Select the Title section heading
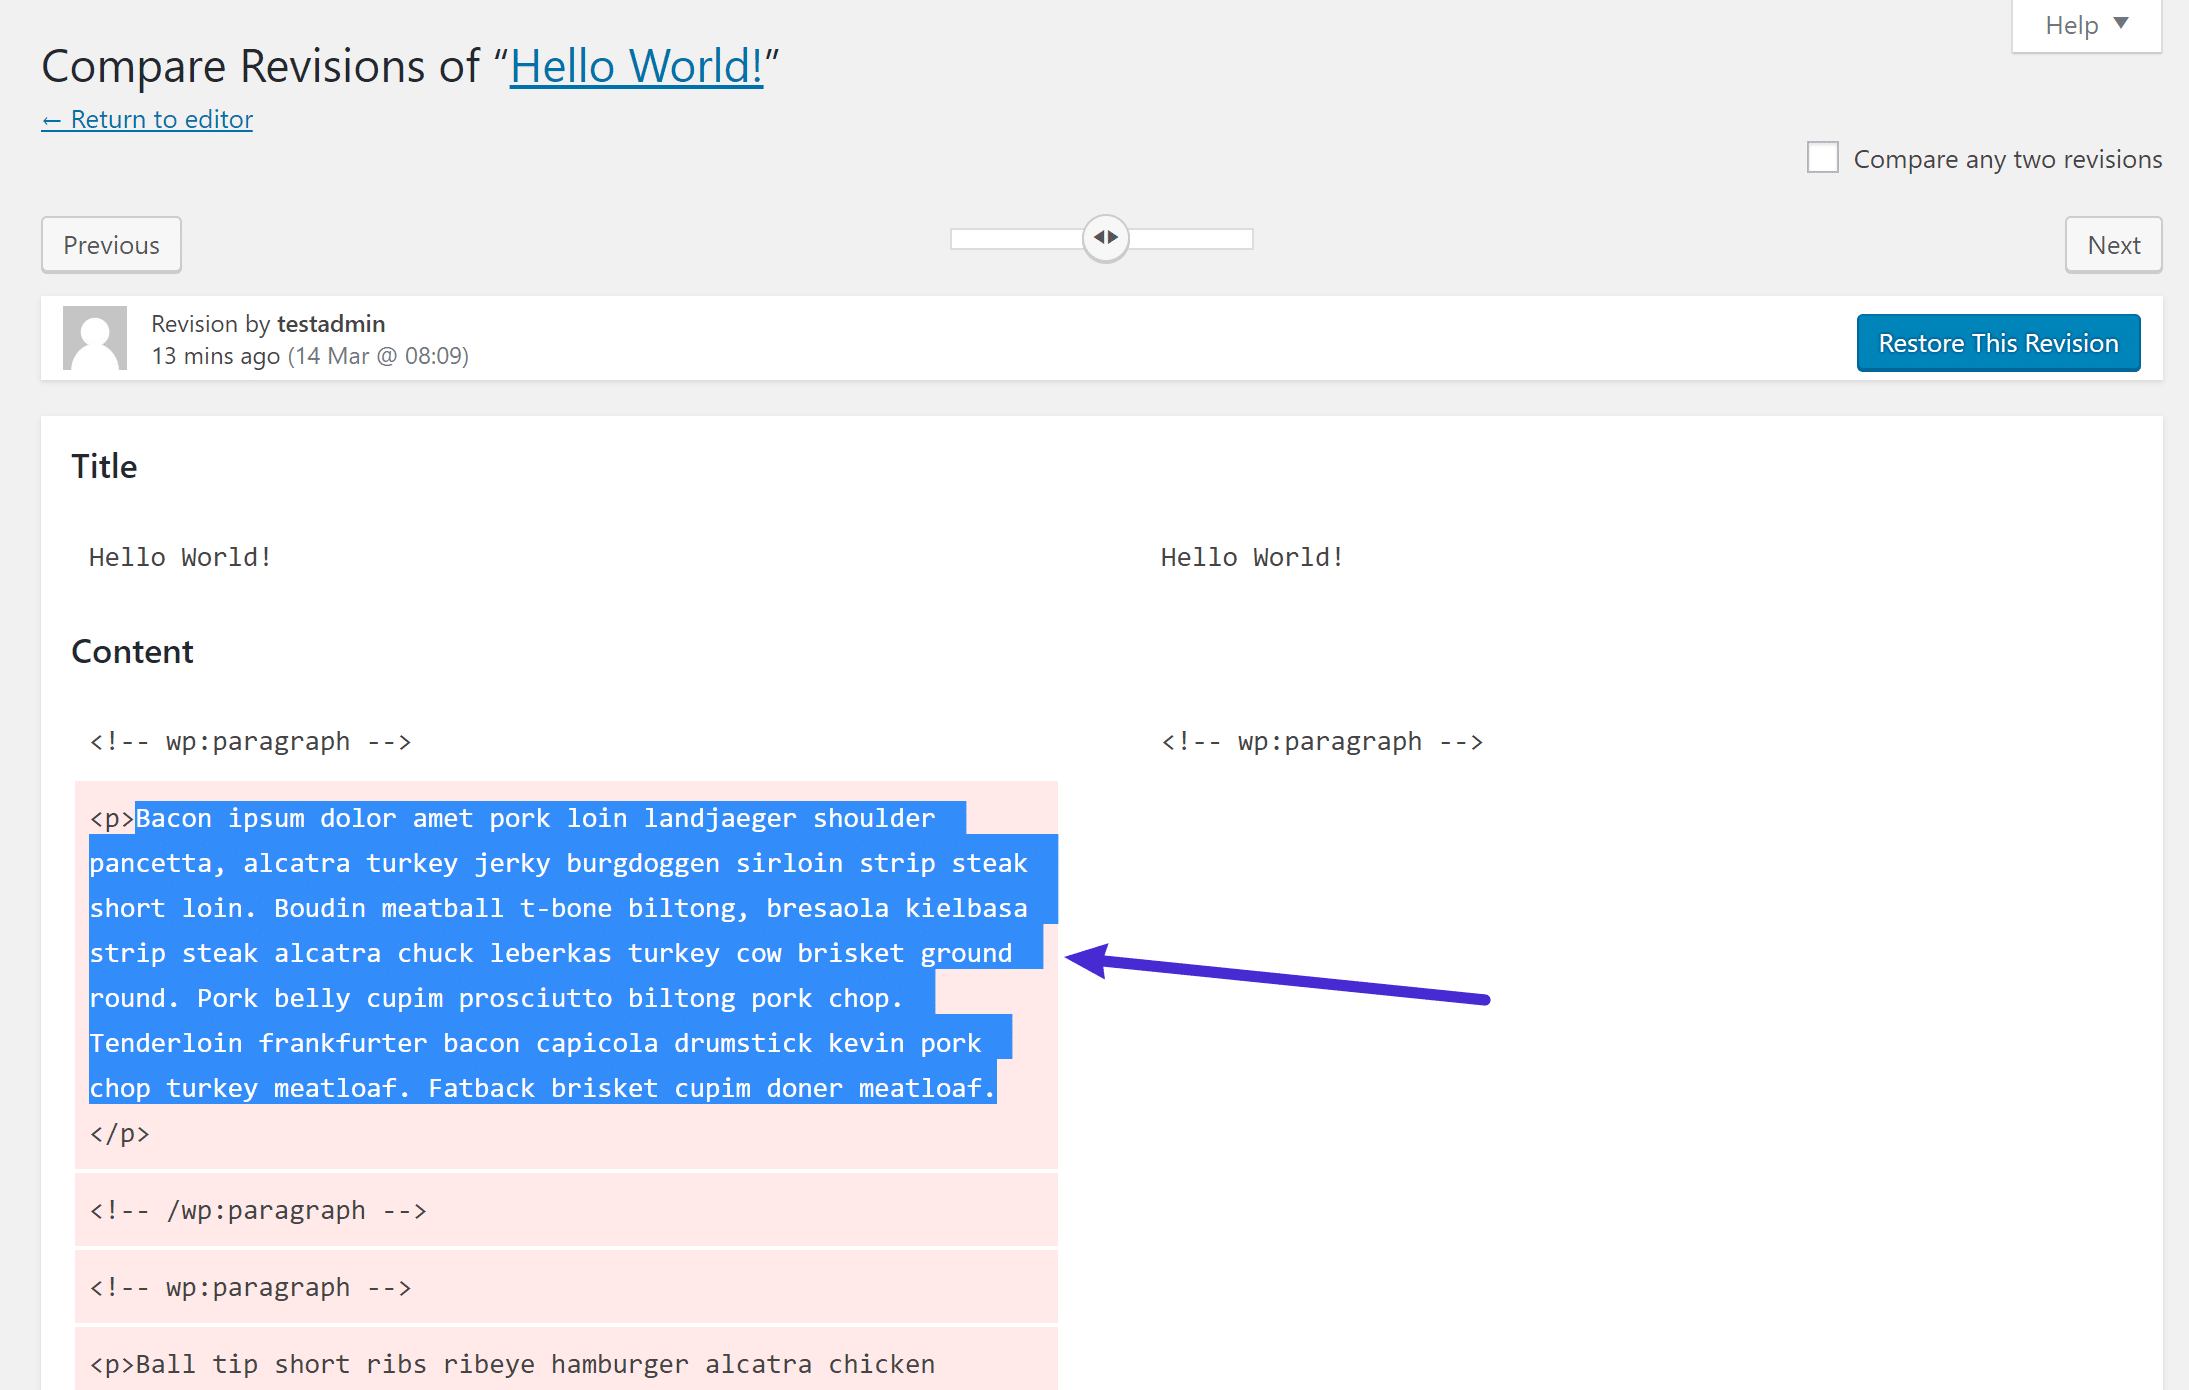Screen dimensions: 2189x1390 click(x=104, y=464)
